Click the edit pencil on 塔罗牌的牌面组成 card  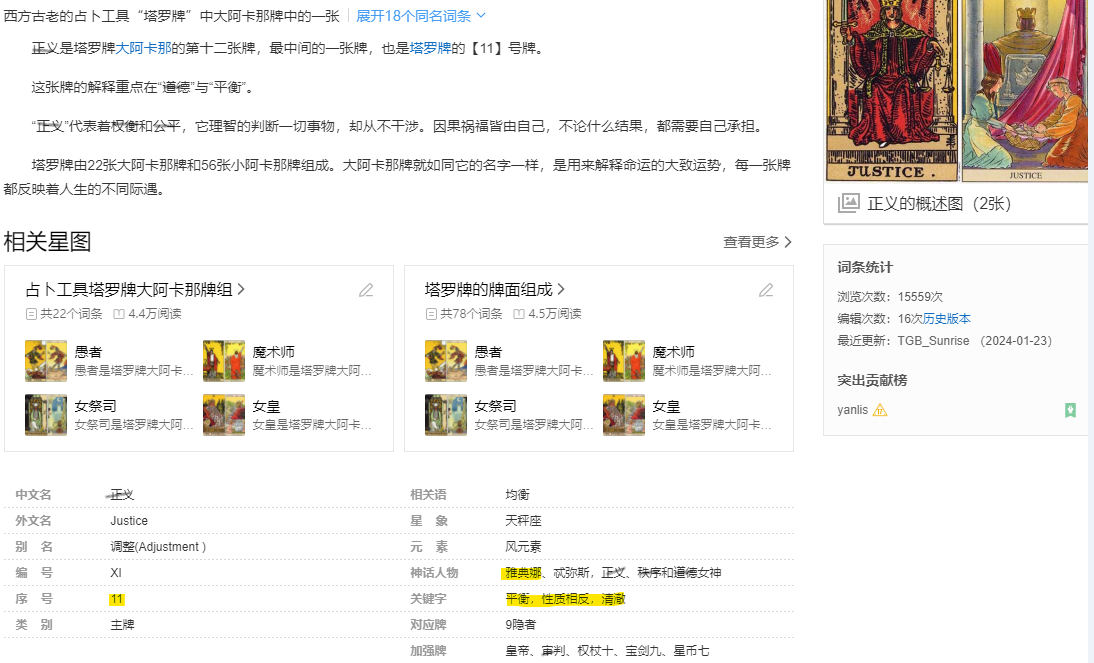click(766, 290)
